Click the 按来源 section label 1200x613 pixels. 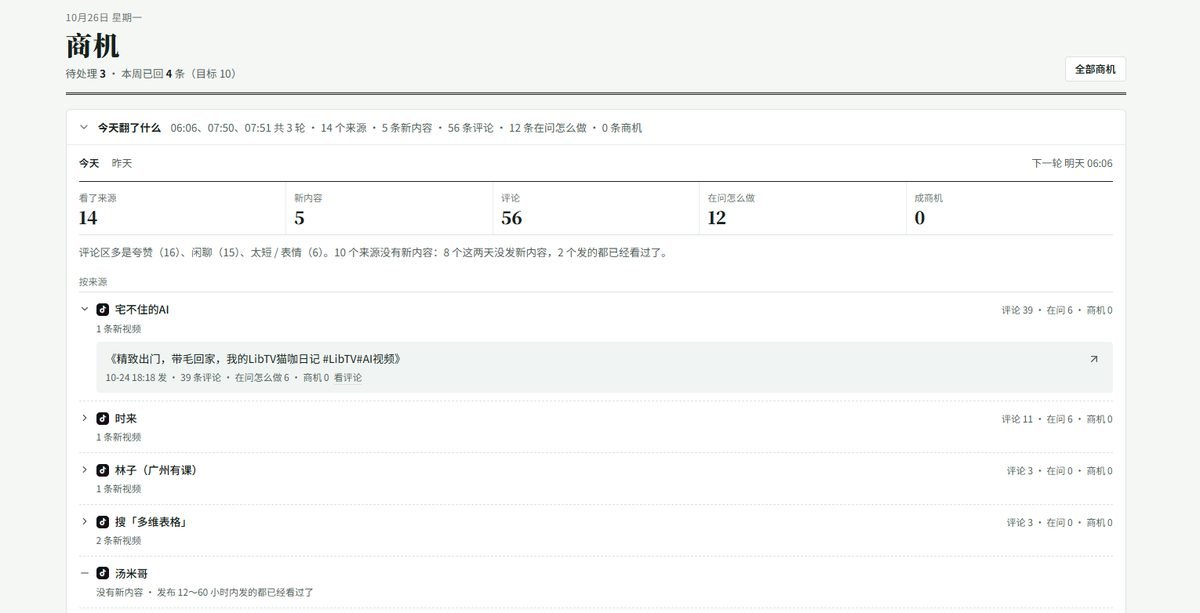coord(93,282)
